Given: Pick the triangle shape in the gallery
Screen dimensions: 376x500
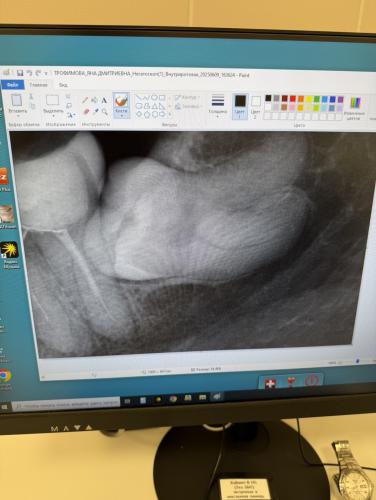Looking at the screenshot, I should click(x=154, y=106).
